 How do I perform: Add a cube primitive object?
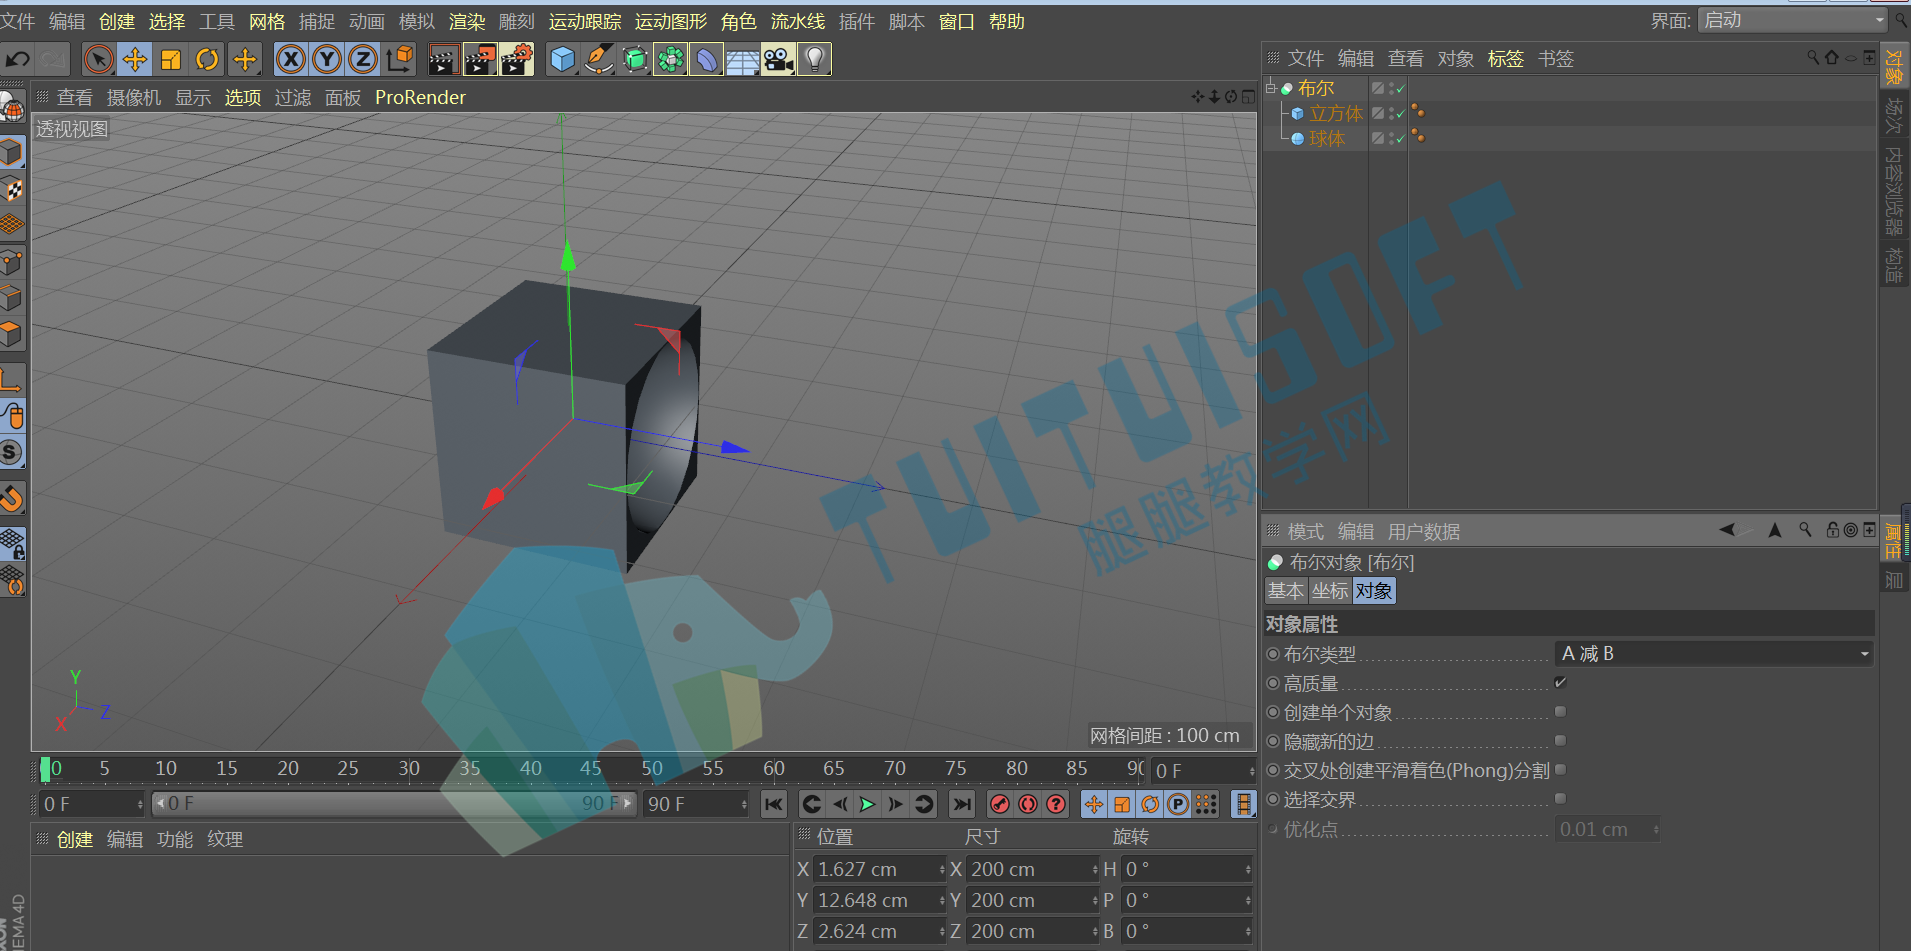(x=563, y=60)
